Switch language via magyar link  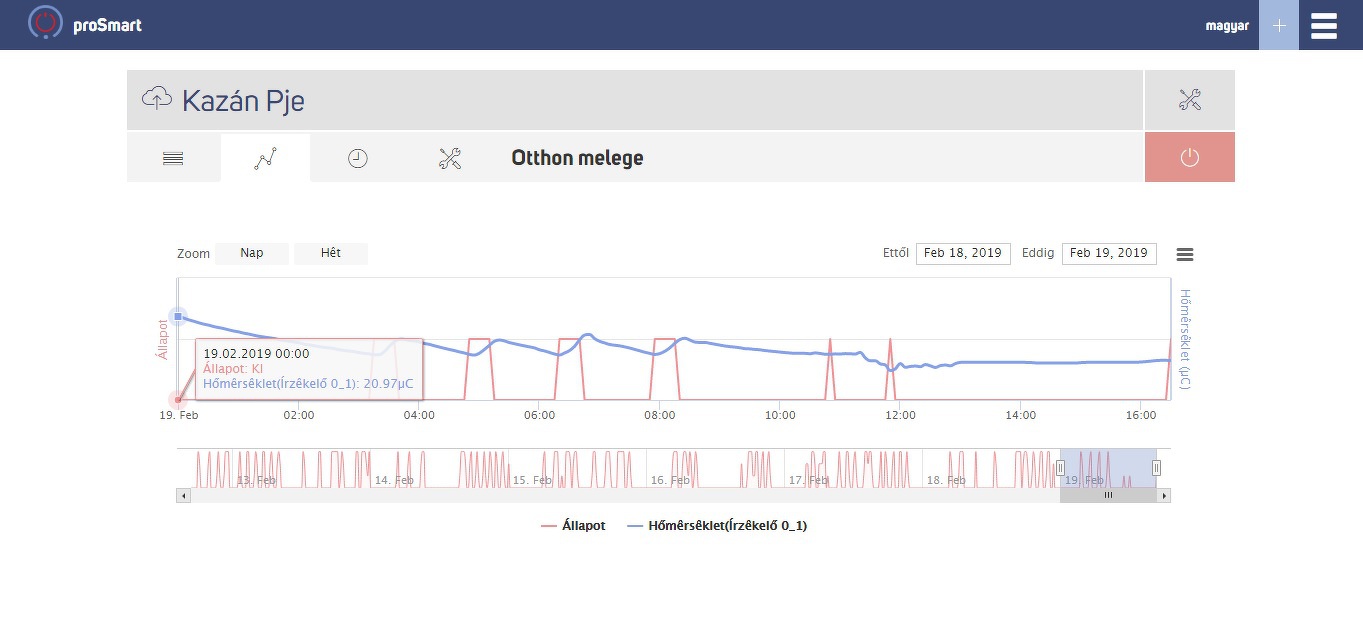(1227, 26)
